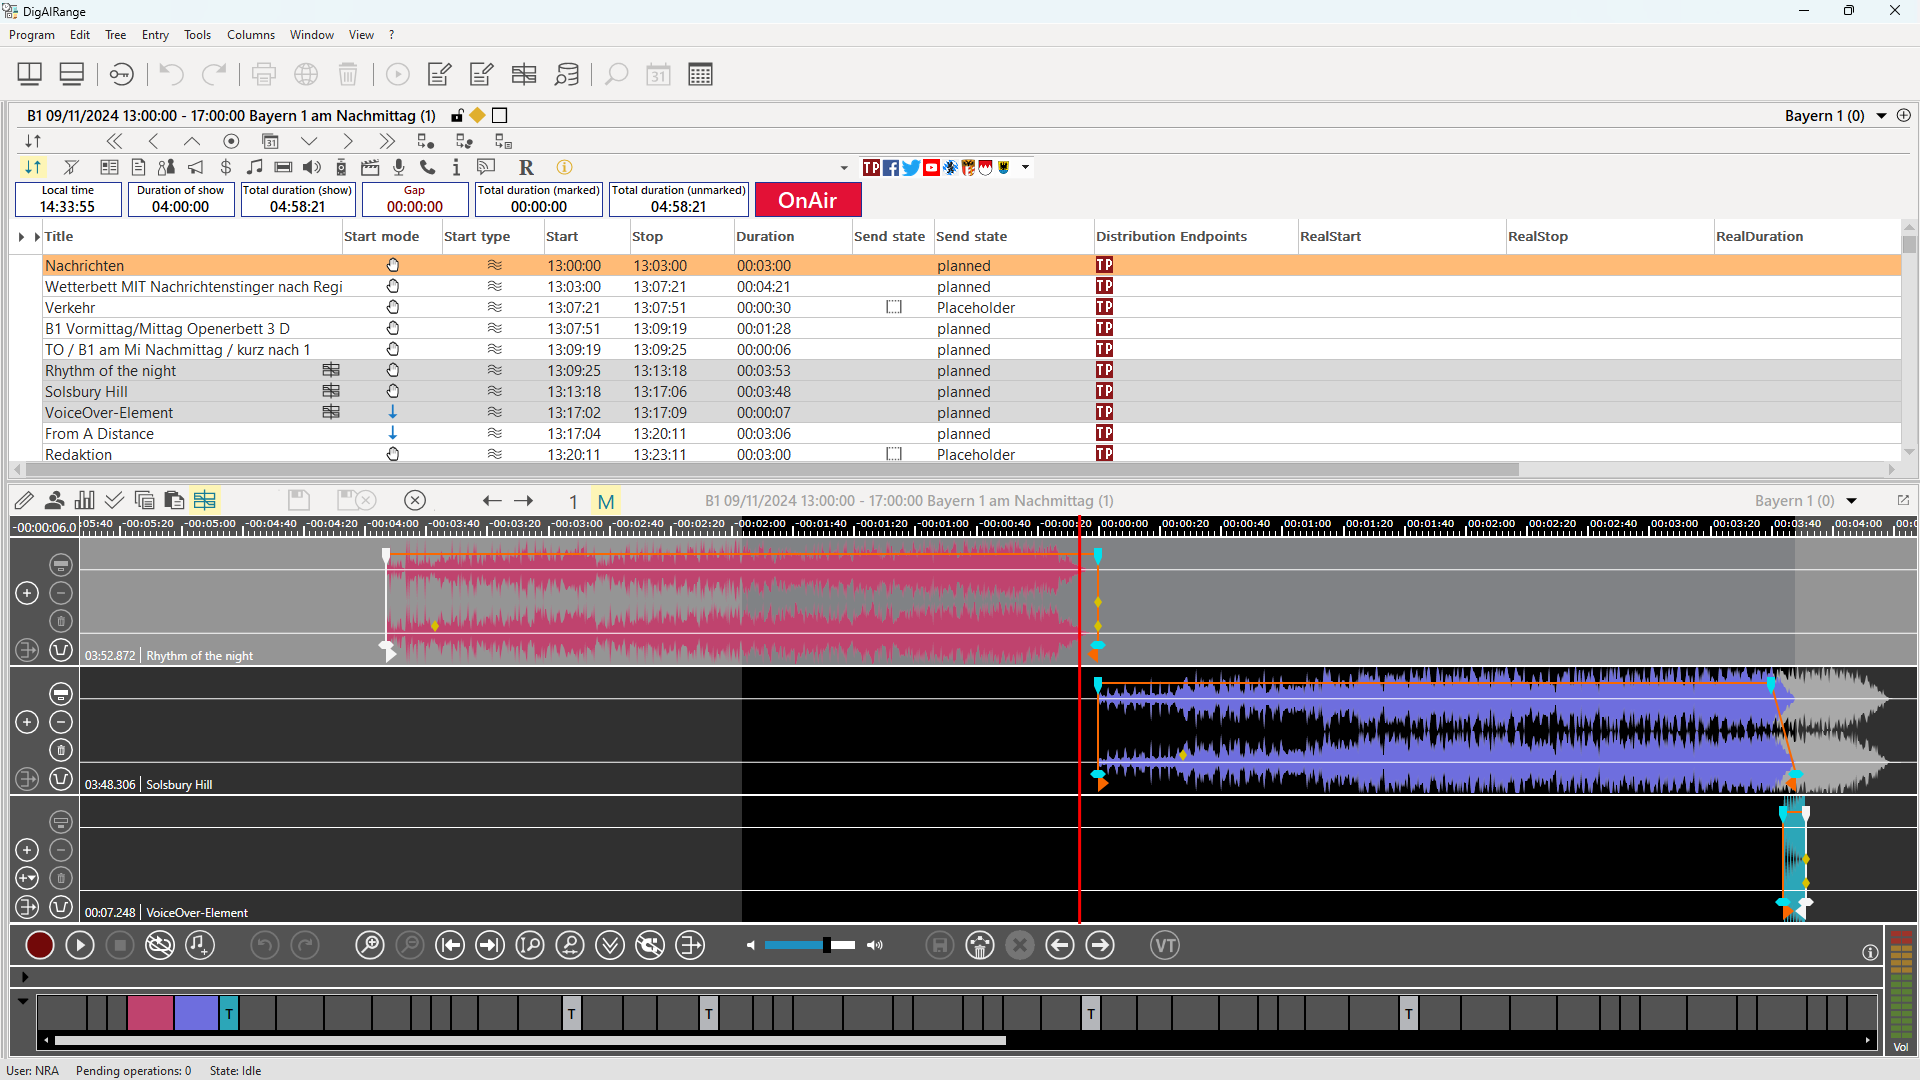Click the red OnAir button
1920x1080 pixels.
807,200
